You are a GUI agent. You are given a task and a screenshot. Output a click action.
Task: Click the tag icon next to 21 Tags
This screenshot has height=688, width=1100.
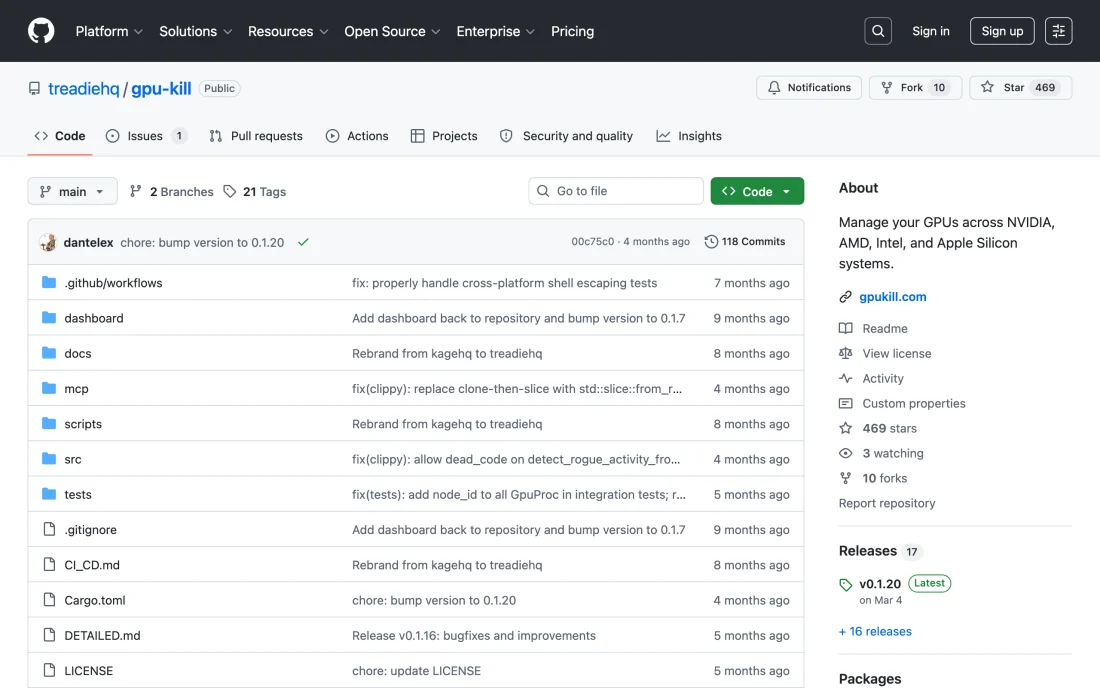point(229,191)
